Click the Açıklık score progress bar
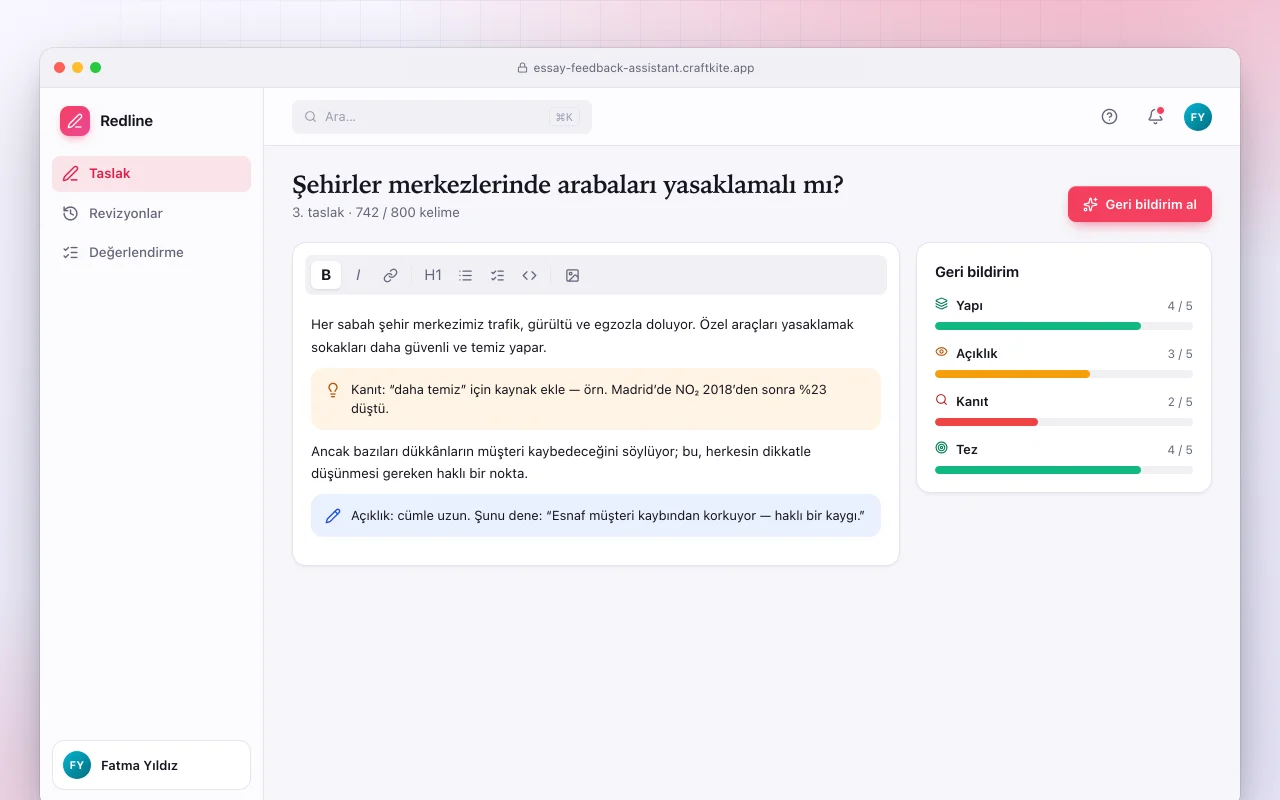 [1064, 374]
